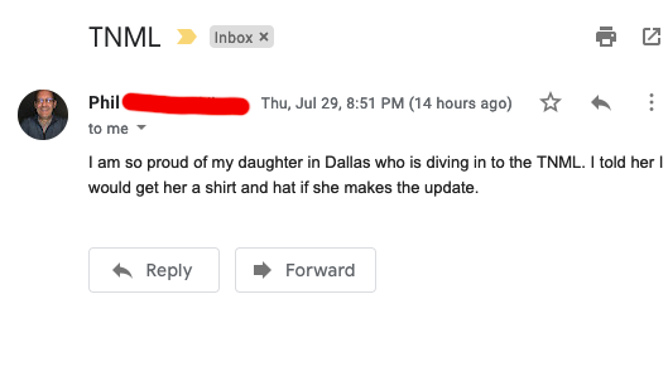Expand recipient details arrow next to "to me"

click(x=141, y=127)
